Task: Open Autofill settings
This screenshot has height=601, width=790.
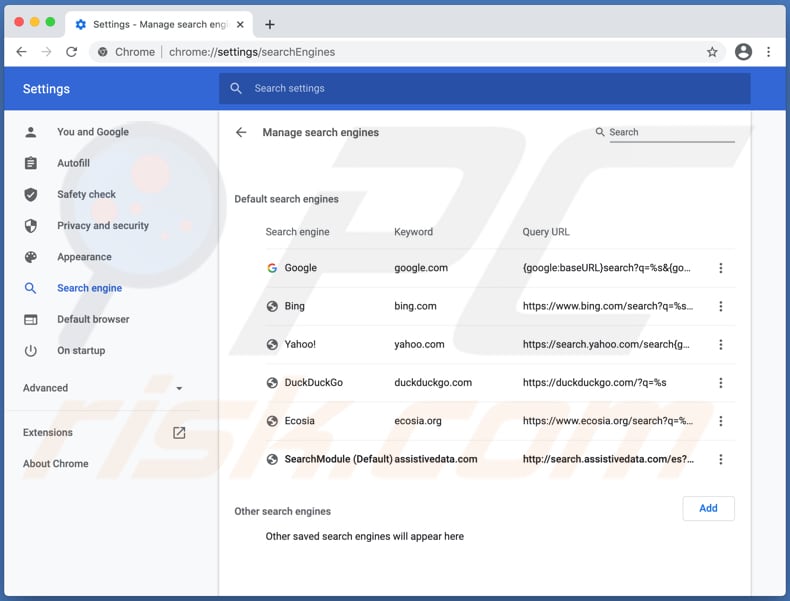Action: 74,163
